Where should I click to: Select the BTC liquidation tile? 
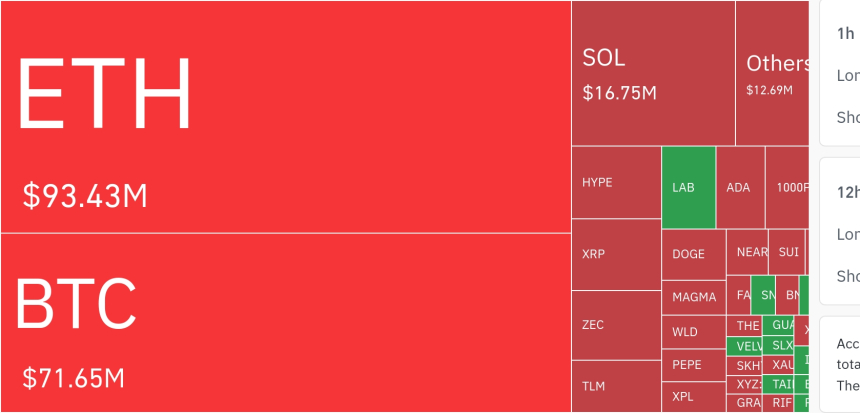pos(286,323)
